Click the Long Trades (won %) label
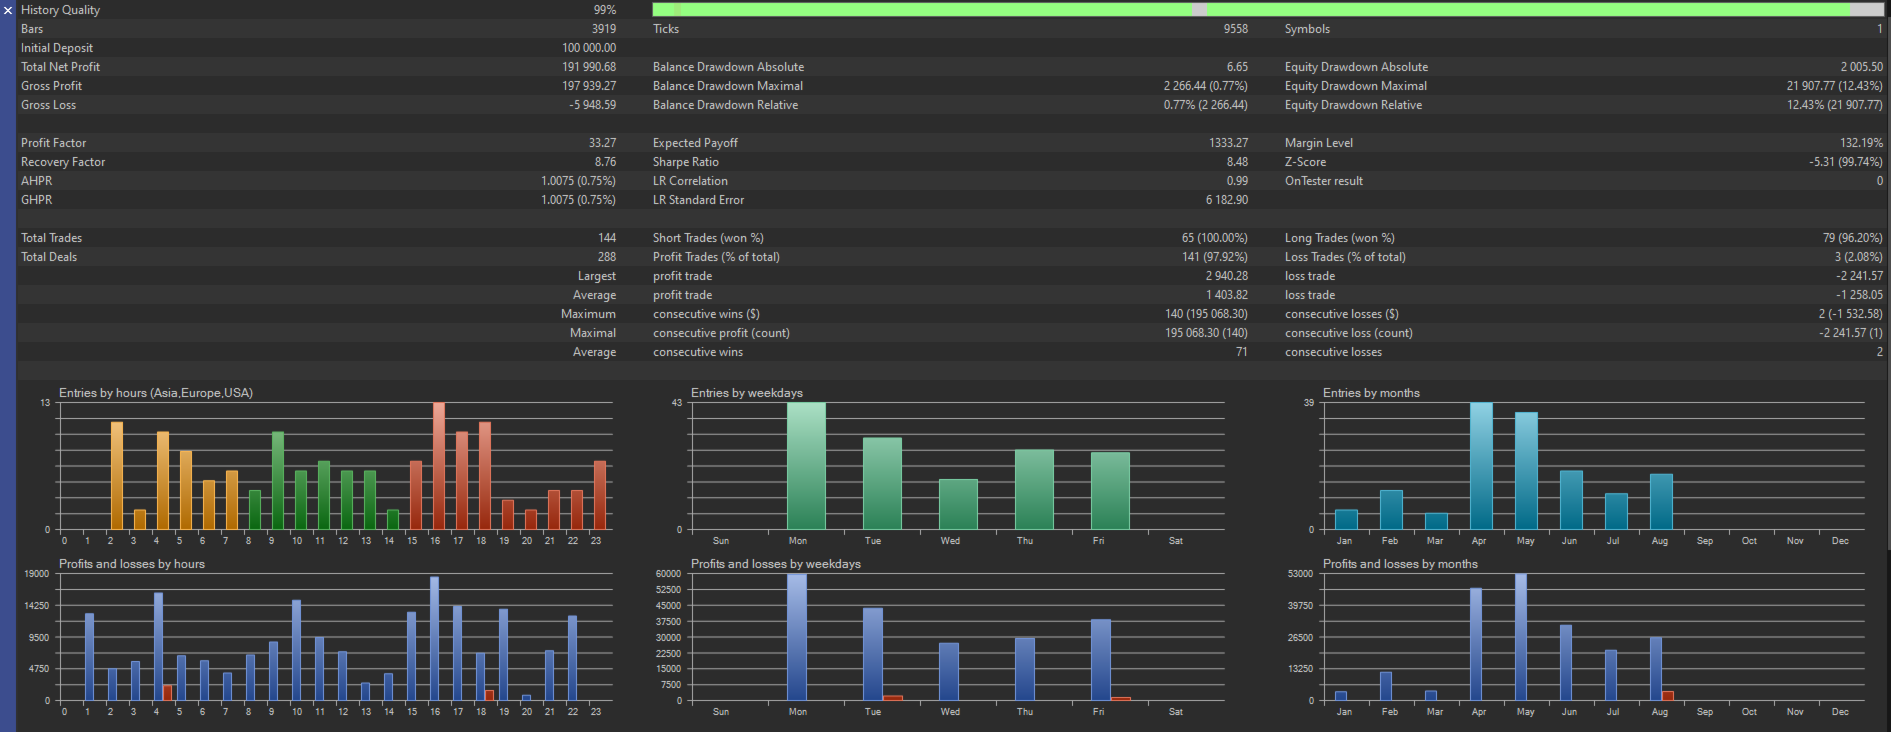Screen dimensions: 1891x732 [x=1339, y=238]
